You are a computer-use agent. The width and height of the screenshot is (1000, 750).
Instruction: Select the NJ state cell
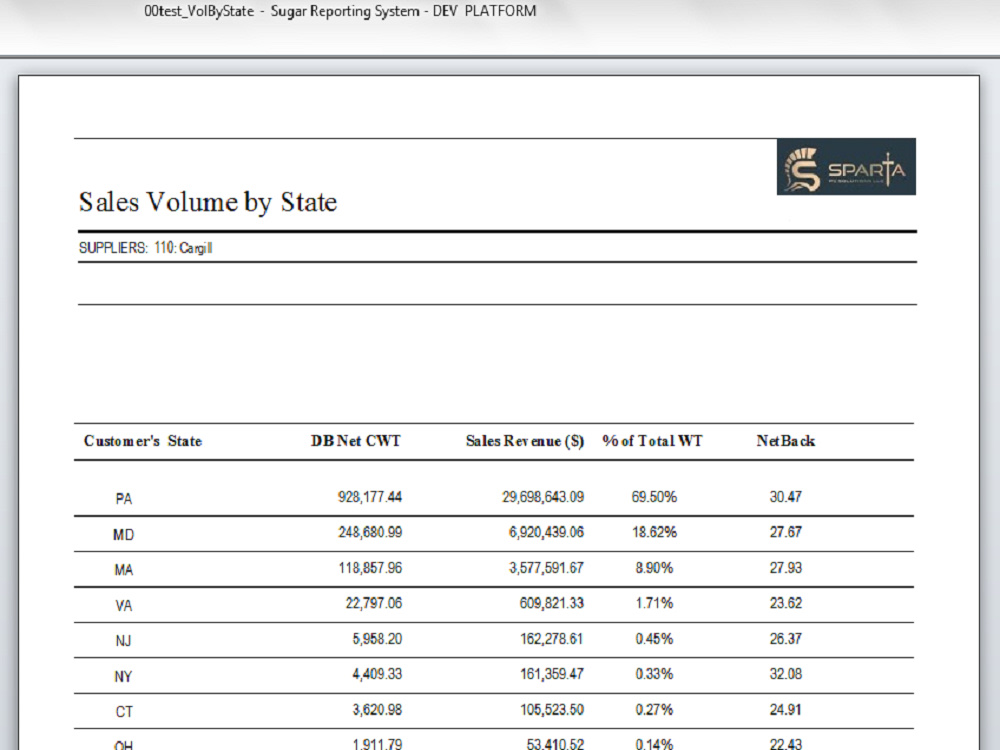[x=124, y=640]
